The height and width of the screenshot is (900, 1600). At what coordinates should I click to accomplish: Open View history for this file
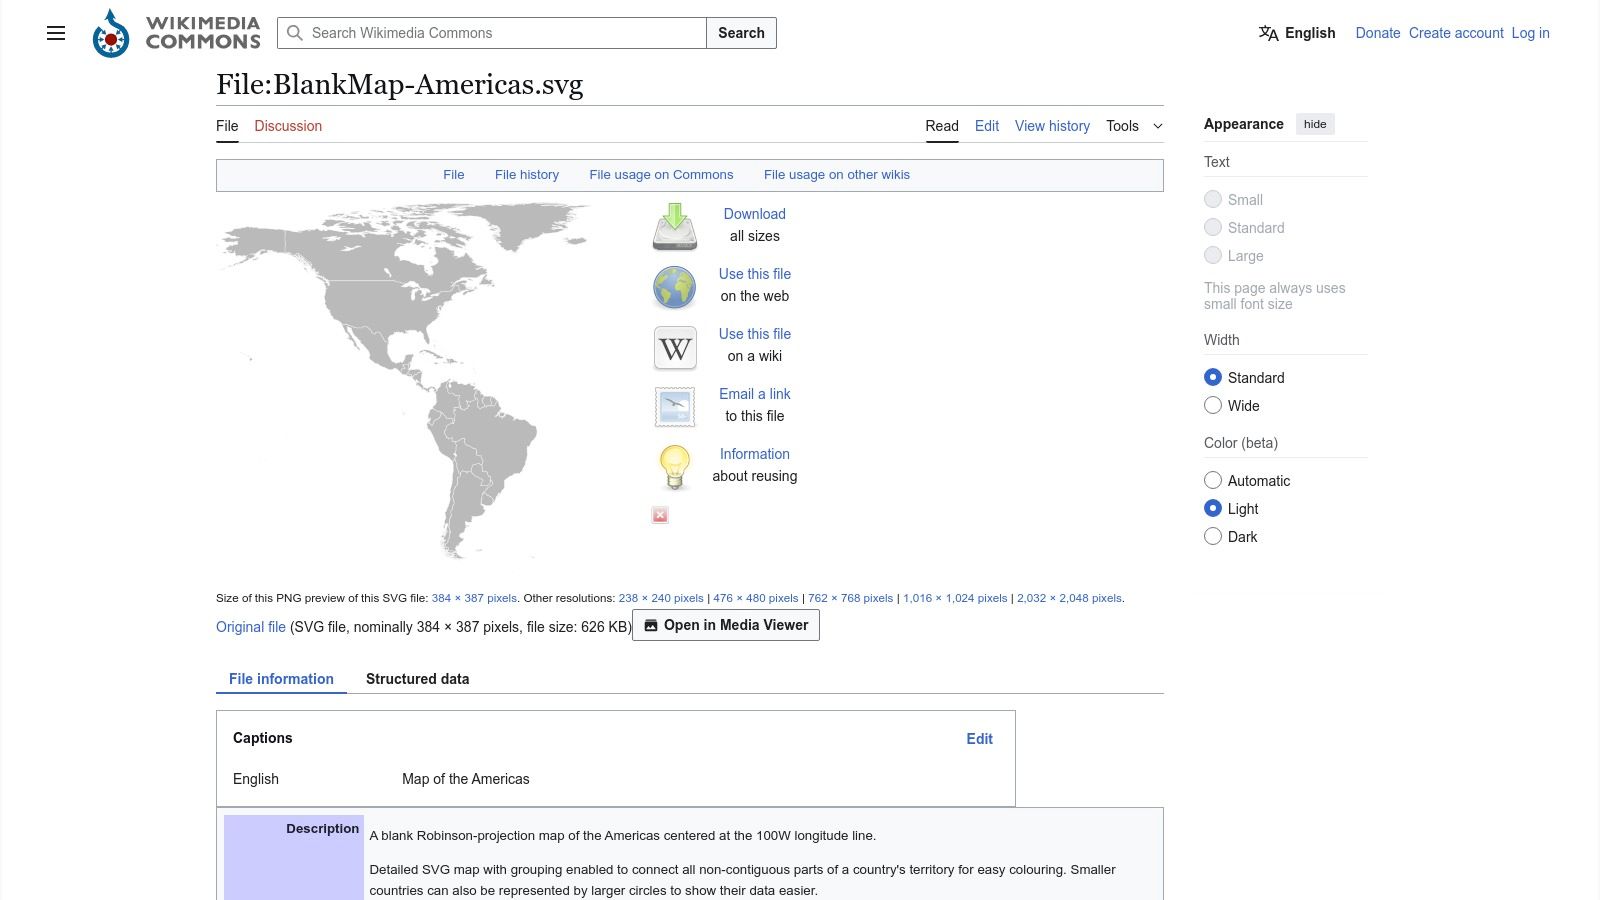click(1052, 126)
